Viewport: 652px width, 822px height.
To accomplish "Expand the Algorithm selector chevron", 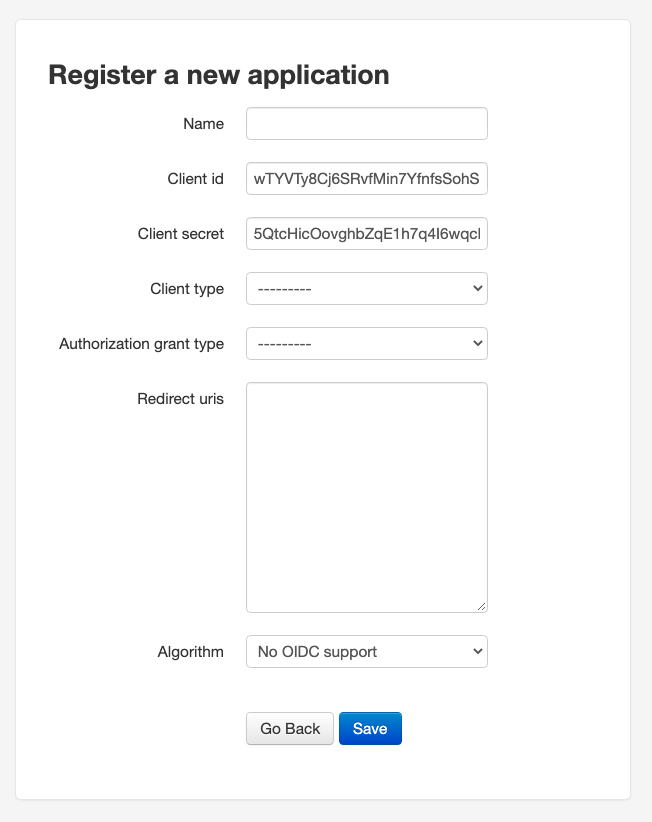I will (x=477, y=651).
